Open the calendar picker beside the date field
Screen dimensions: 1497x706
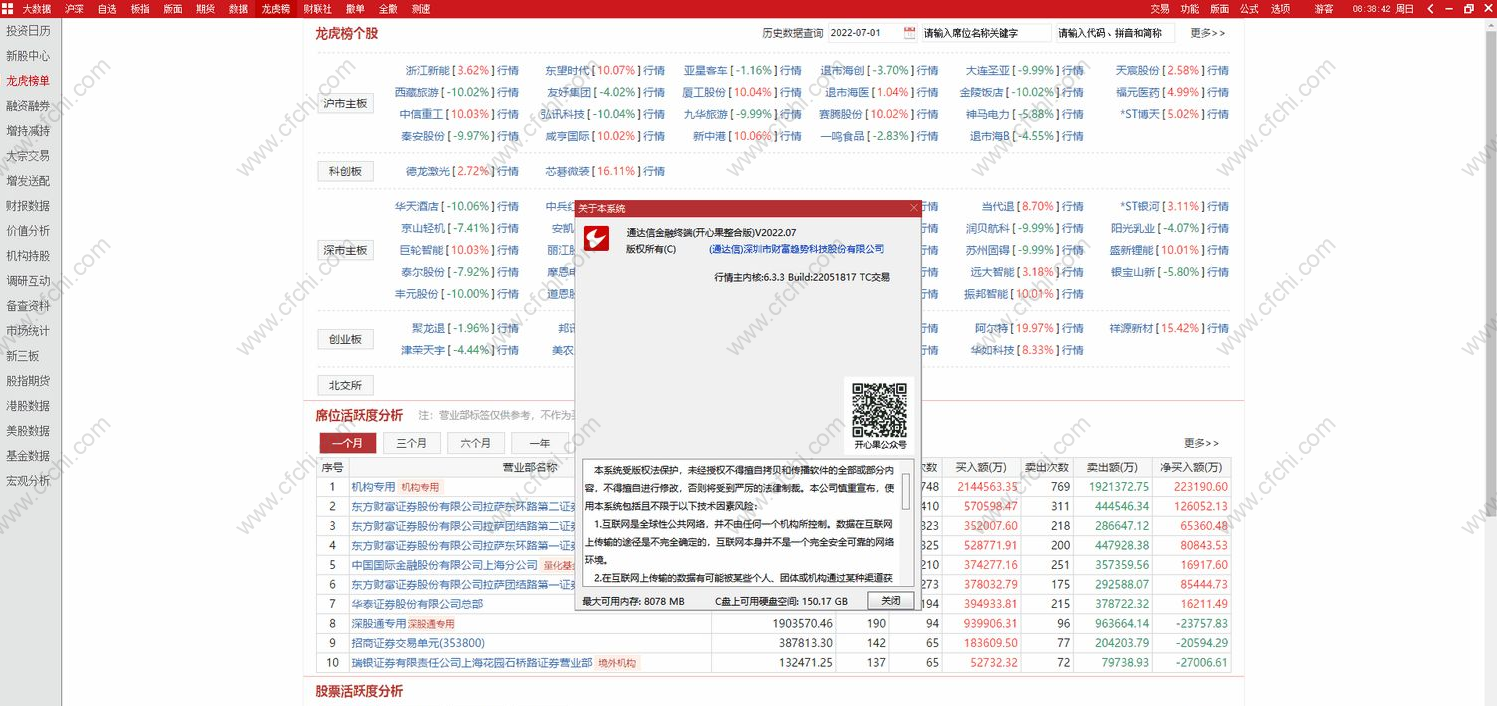click(x=909, y=33)
